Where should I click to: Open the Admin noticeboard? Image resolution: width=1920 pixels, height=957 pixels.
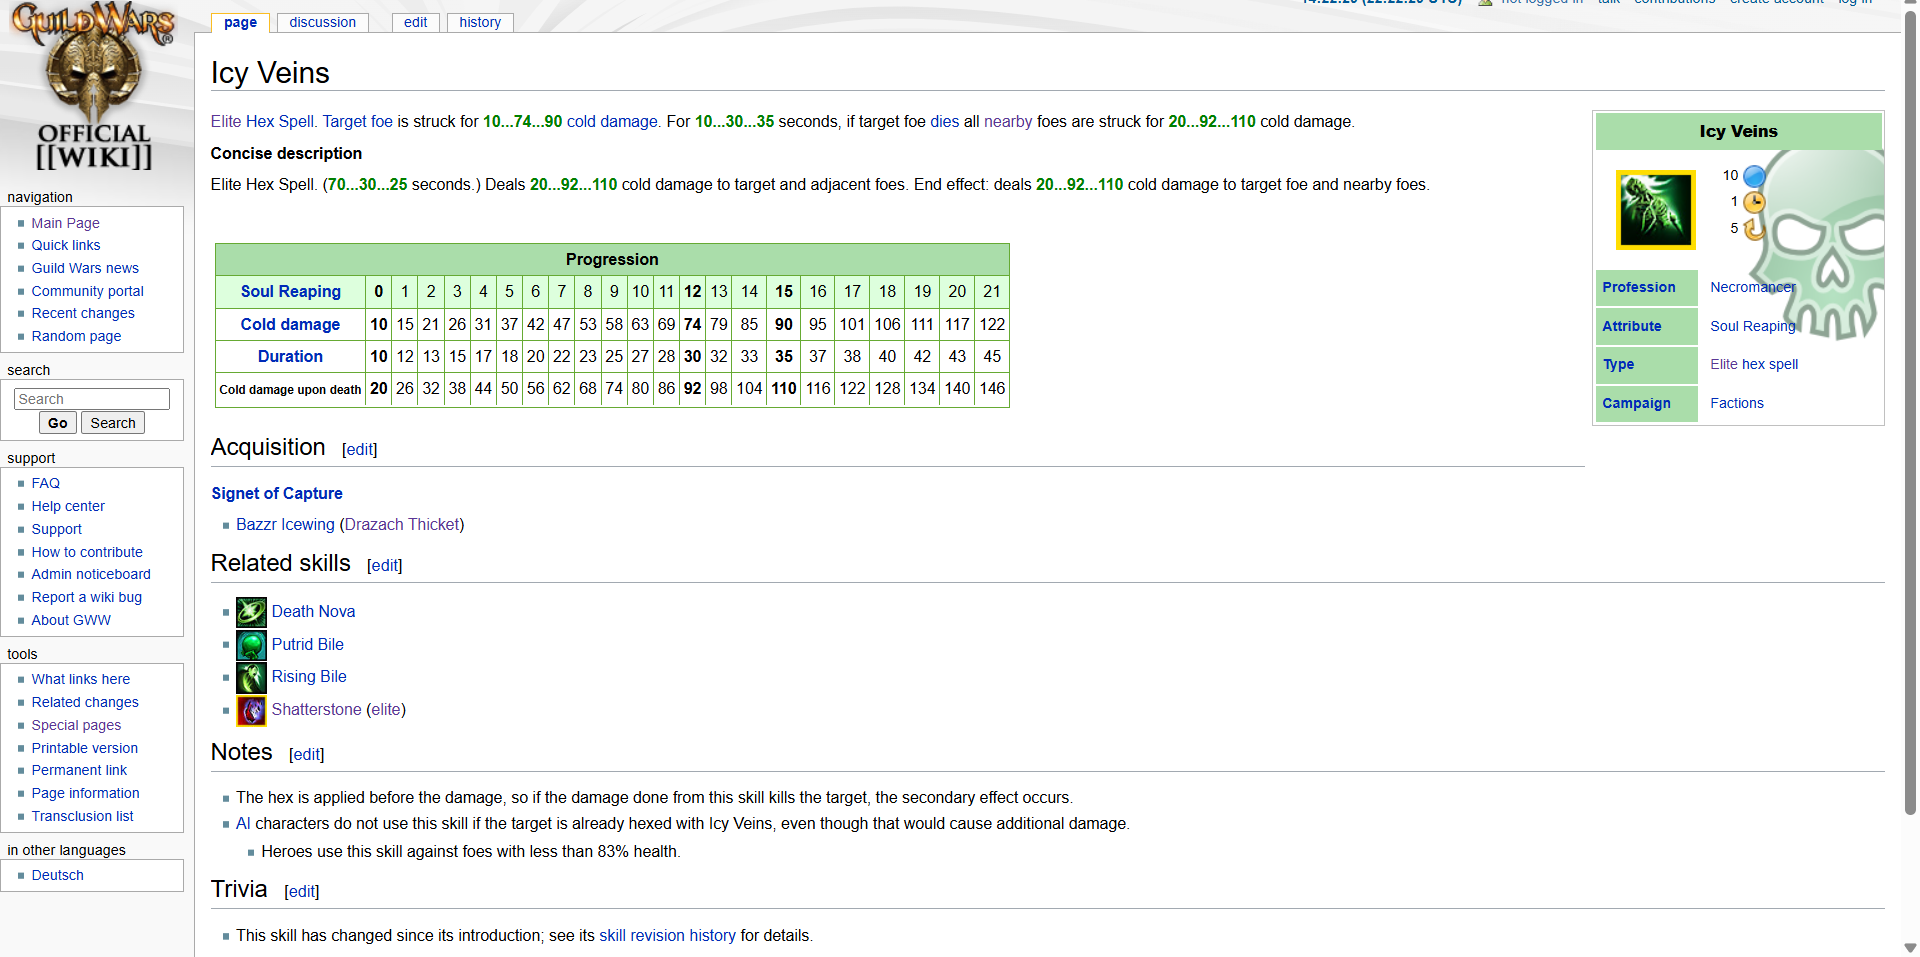91,574
